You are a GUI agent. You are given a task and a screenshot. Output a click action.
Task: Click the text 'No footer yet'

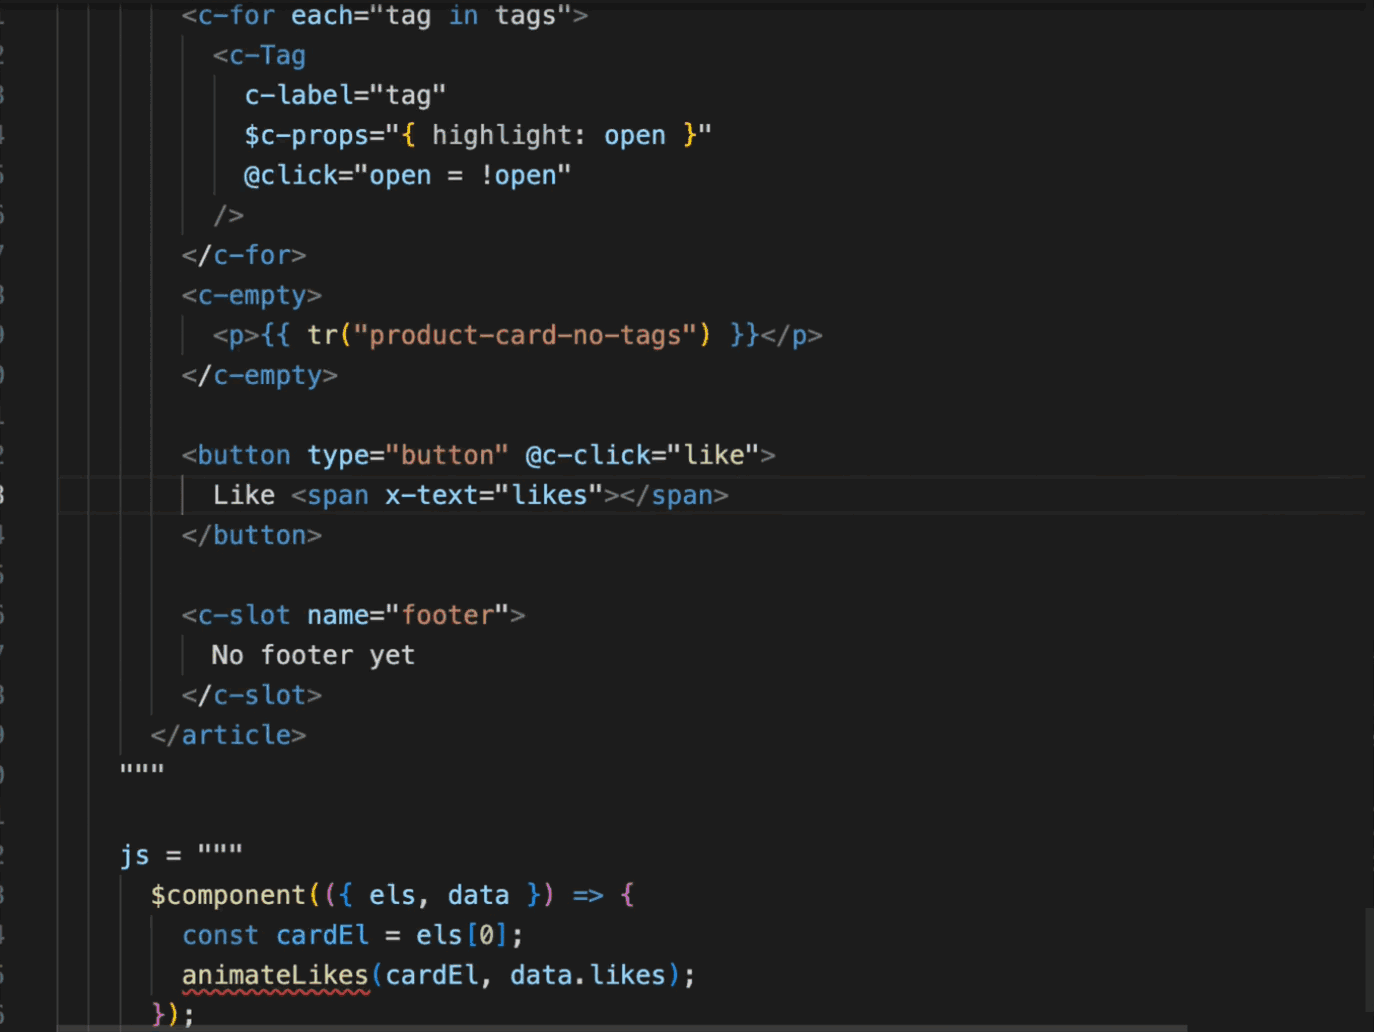pyautogui.click(x=313, y=656)
